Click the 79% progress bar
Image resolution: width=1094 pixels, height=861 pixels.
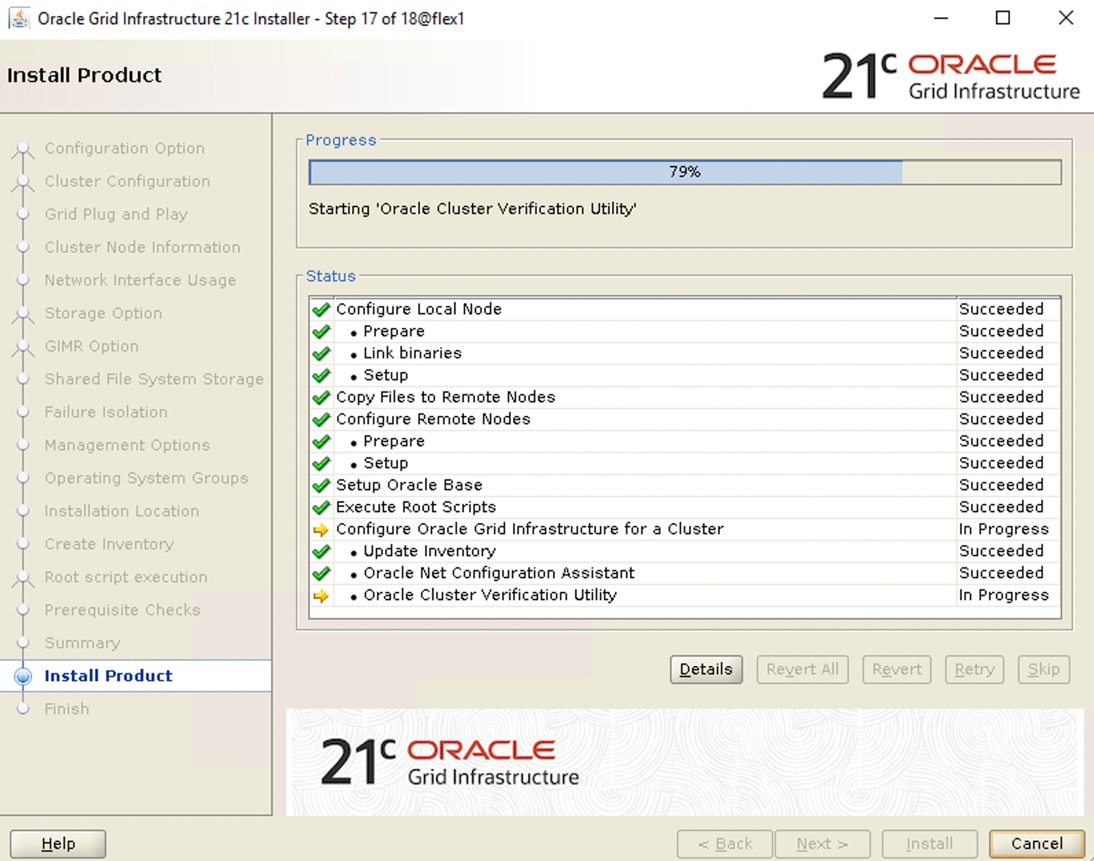685,172
